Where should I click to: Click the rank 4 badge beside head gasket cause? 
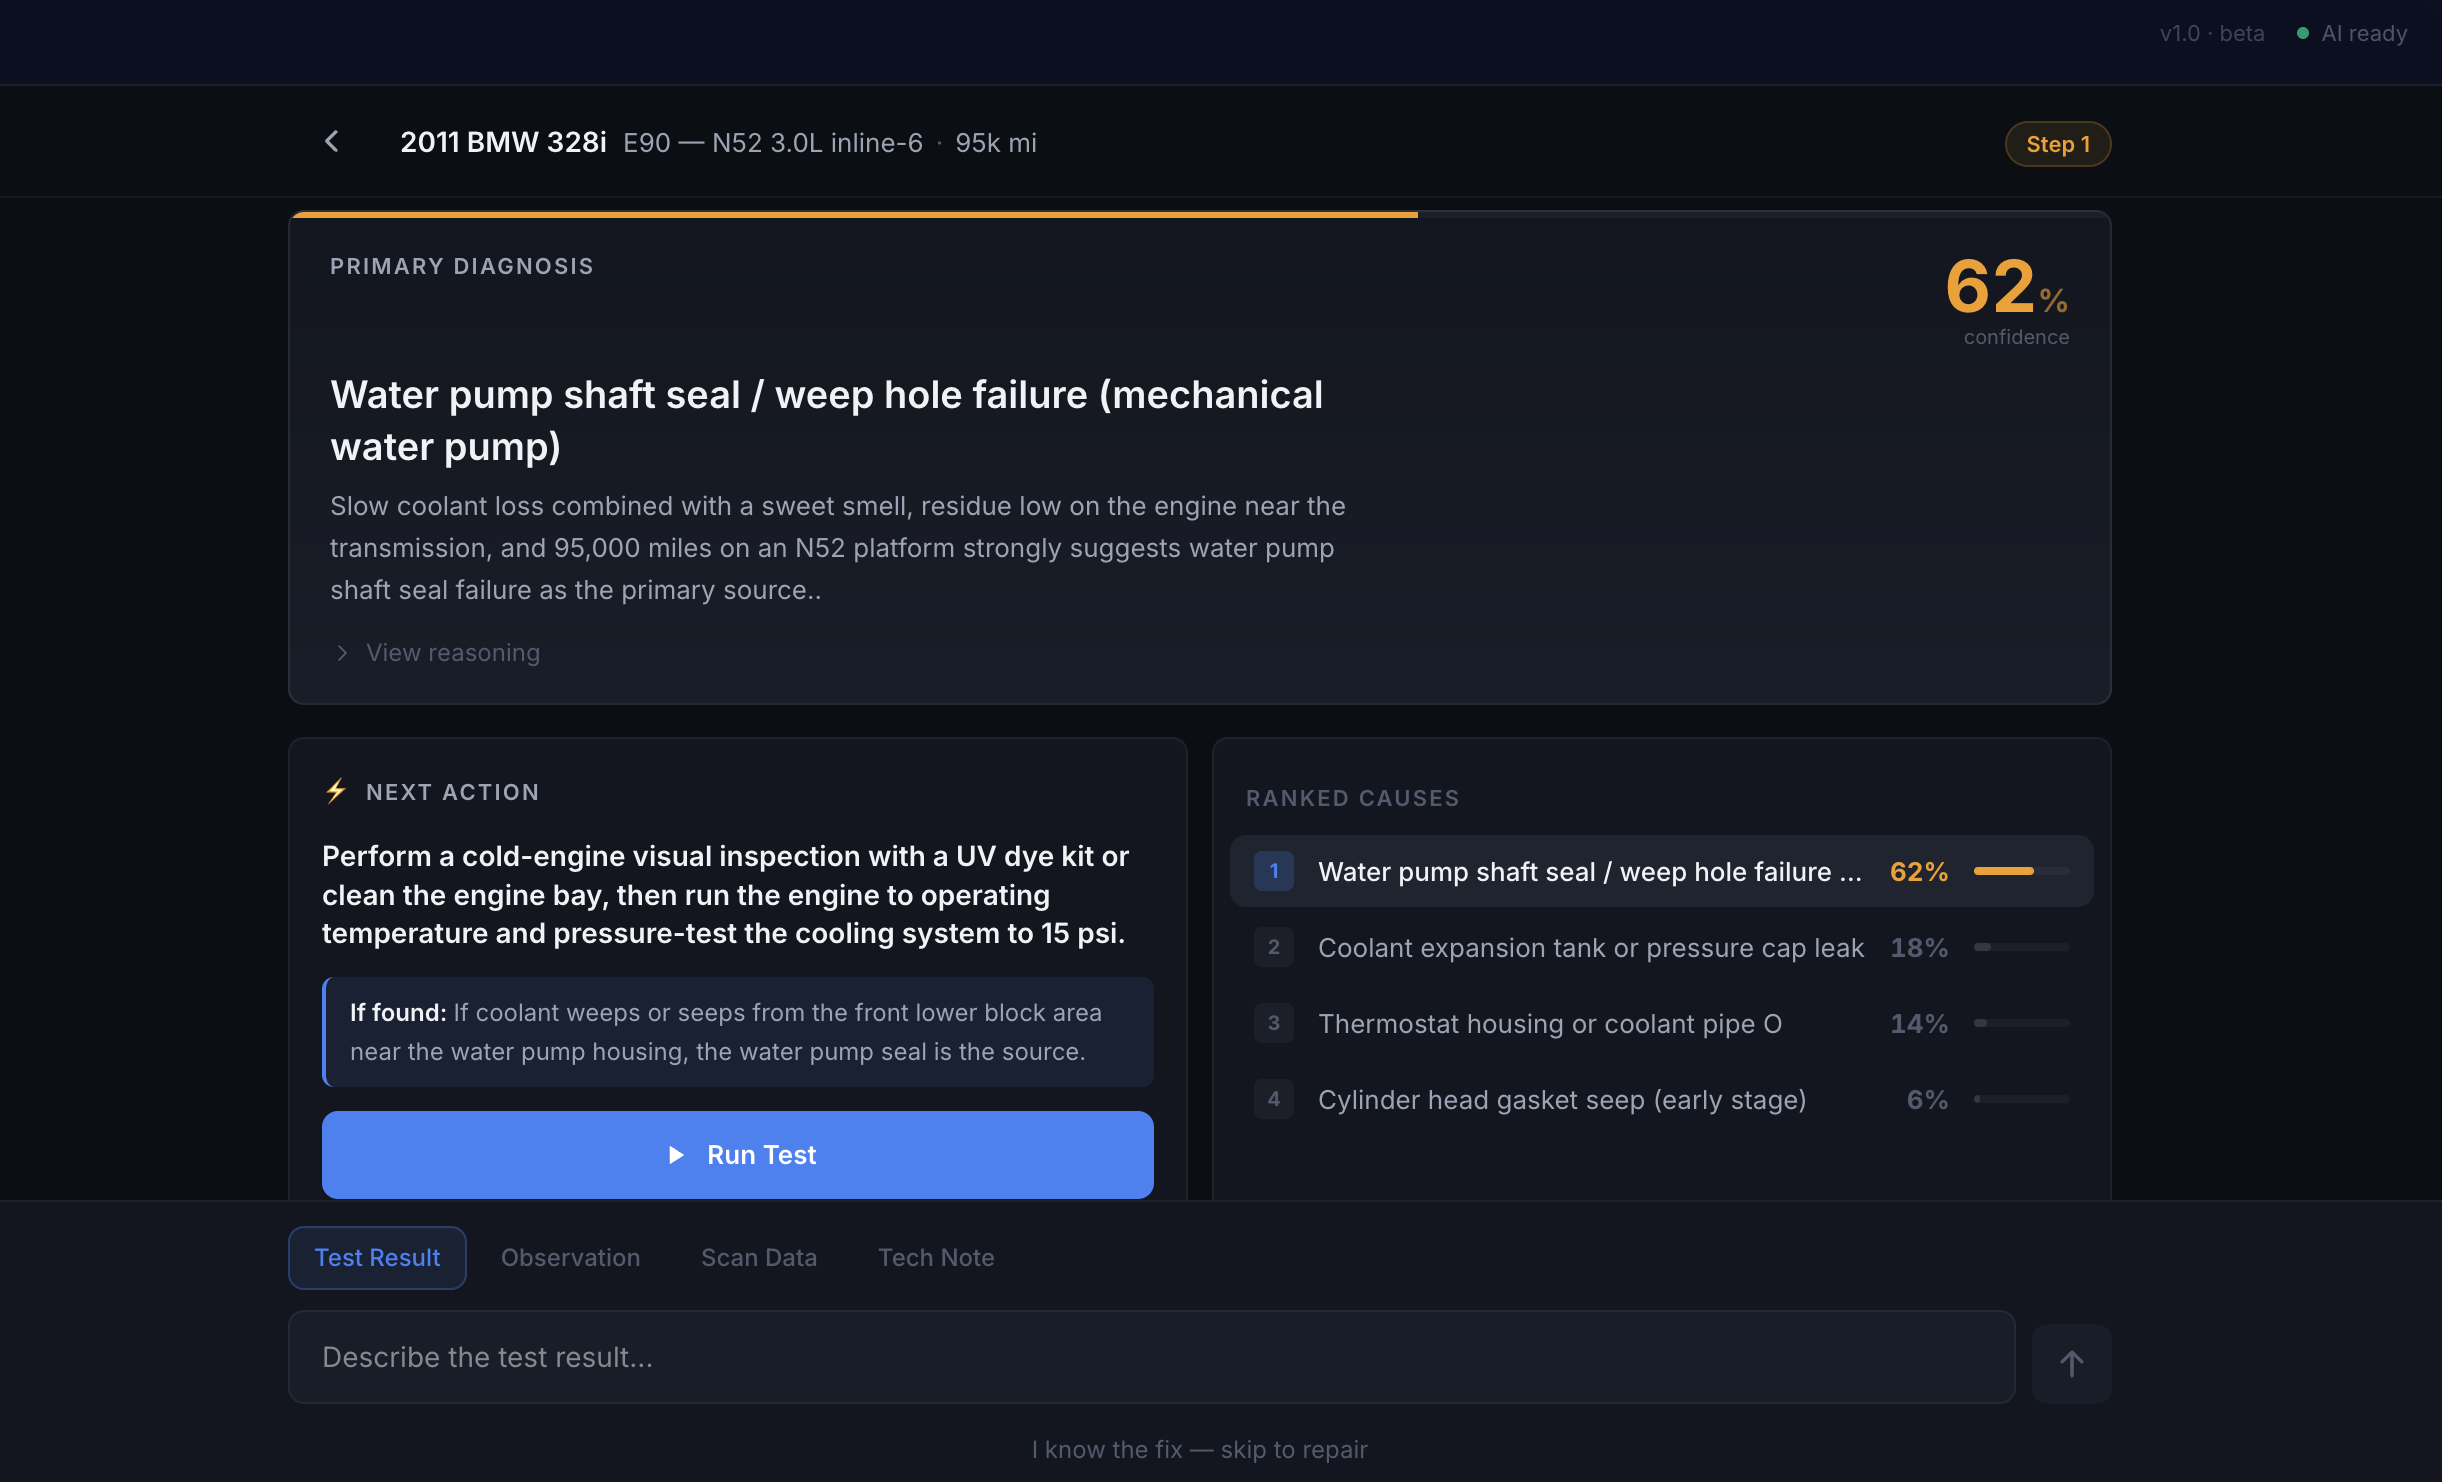tap(1273, 1099)
